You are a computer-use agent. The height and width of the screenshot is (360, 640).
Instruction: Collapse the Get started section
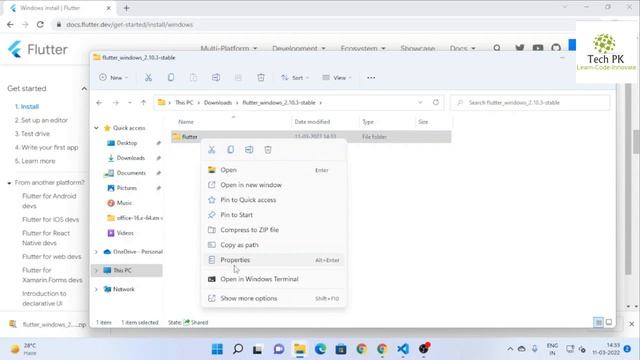84,89
